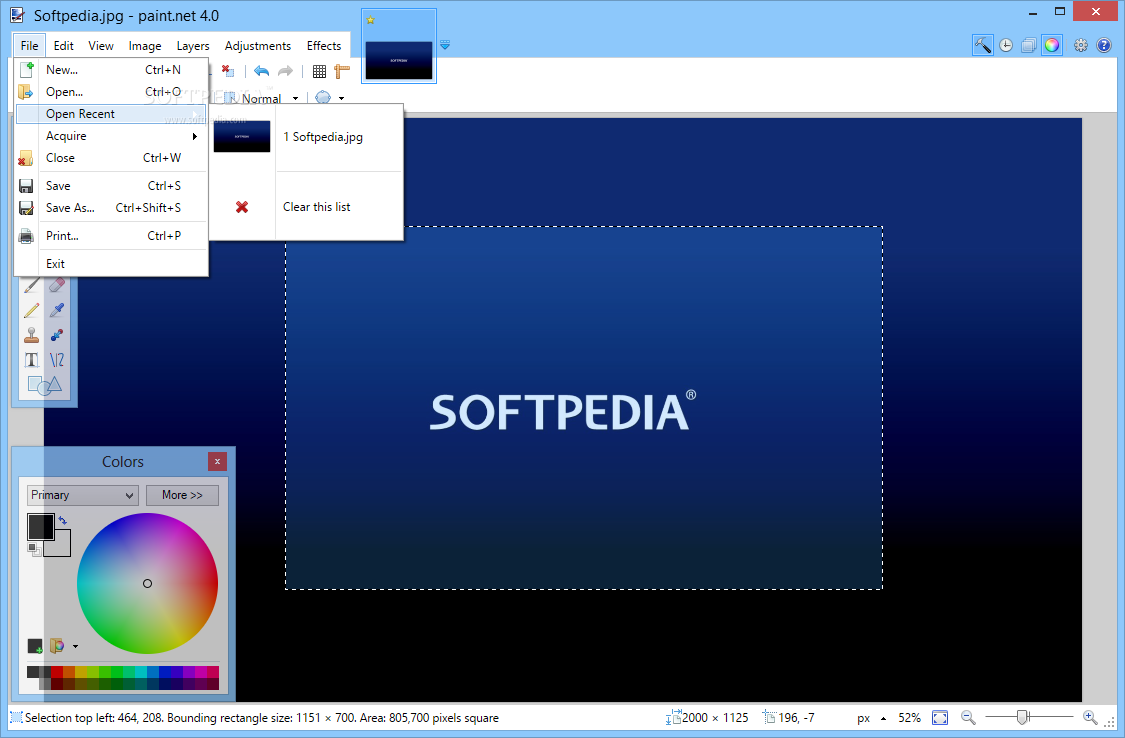1125x738 pixels.
Task: Select the Clone Stamp tool
Action: (32, 335)
